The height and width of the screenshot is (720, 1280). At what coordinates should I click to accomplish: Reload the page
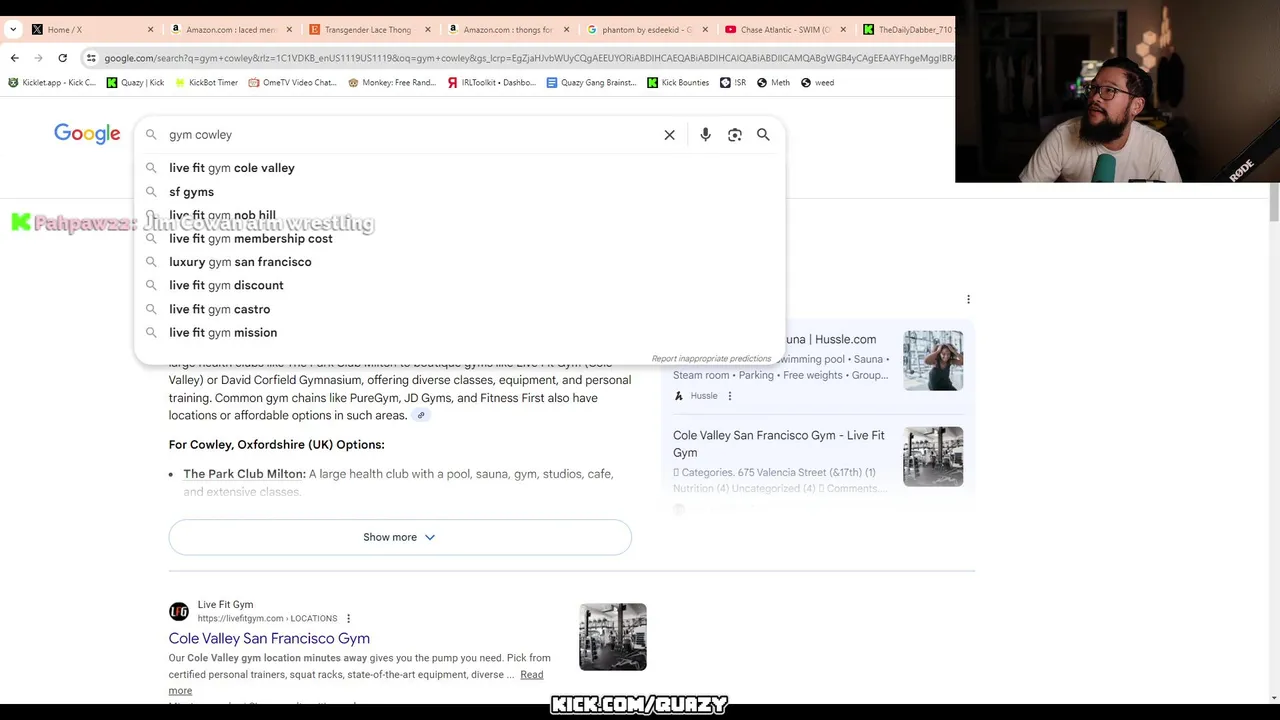coord(62,58)
